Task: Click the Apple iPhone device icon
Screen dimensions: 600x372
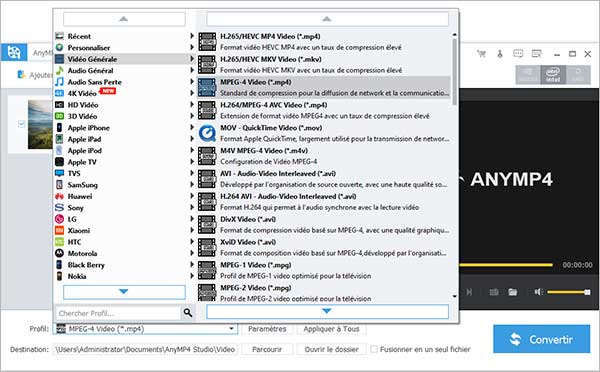Action: pyautogui.click(x=59, y=127)
